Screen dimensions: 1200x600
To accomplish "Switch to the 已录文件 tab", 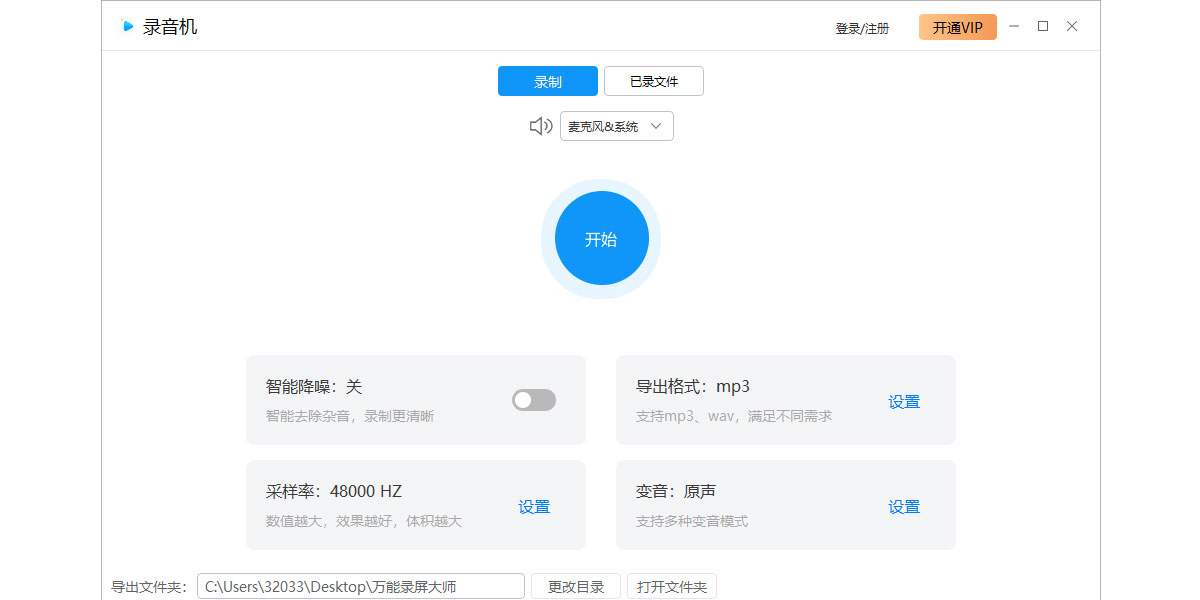I will [x=654, y=81].
